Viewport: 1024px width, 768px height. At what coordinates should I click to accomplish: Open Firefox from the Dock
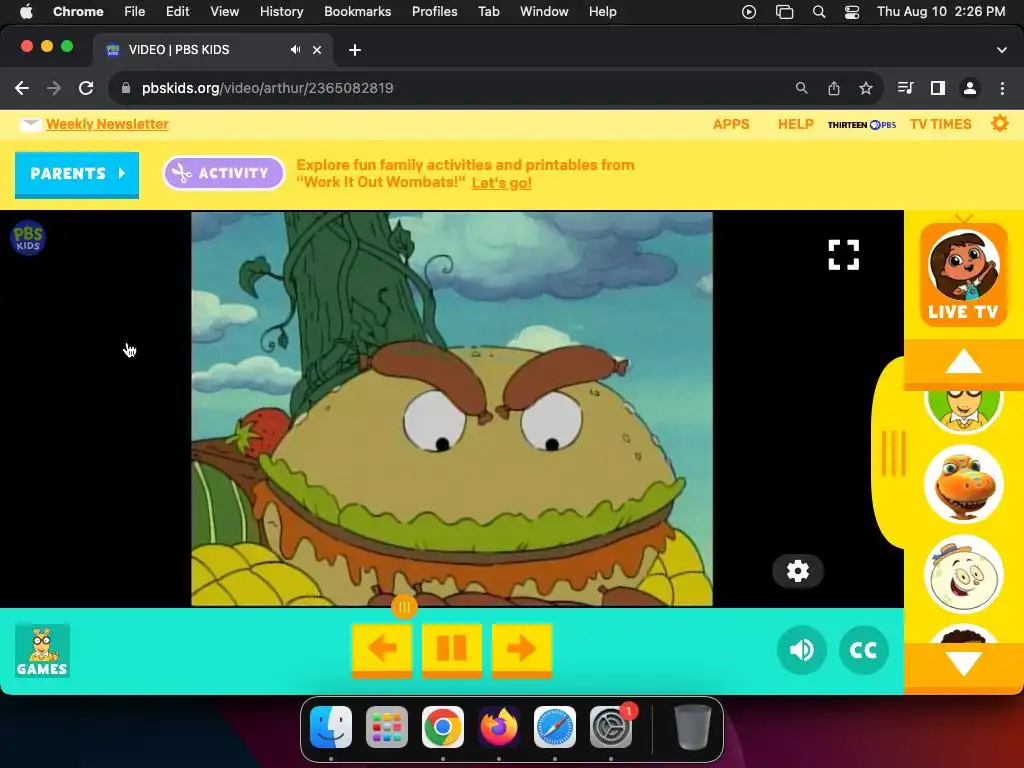pyautogui.click(x=499, y=727)
